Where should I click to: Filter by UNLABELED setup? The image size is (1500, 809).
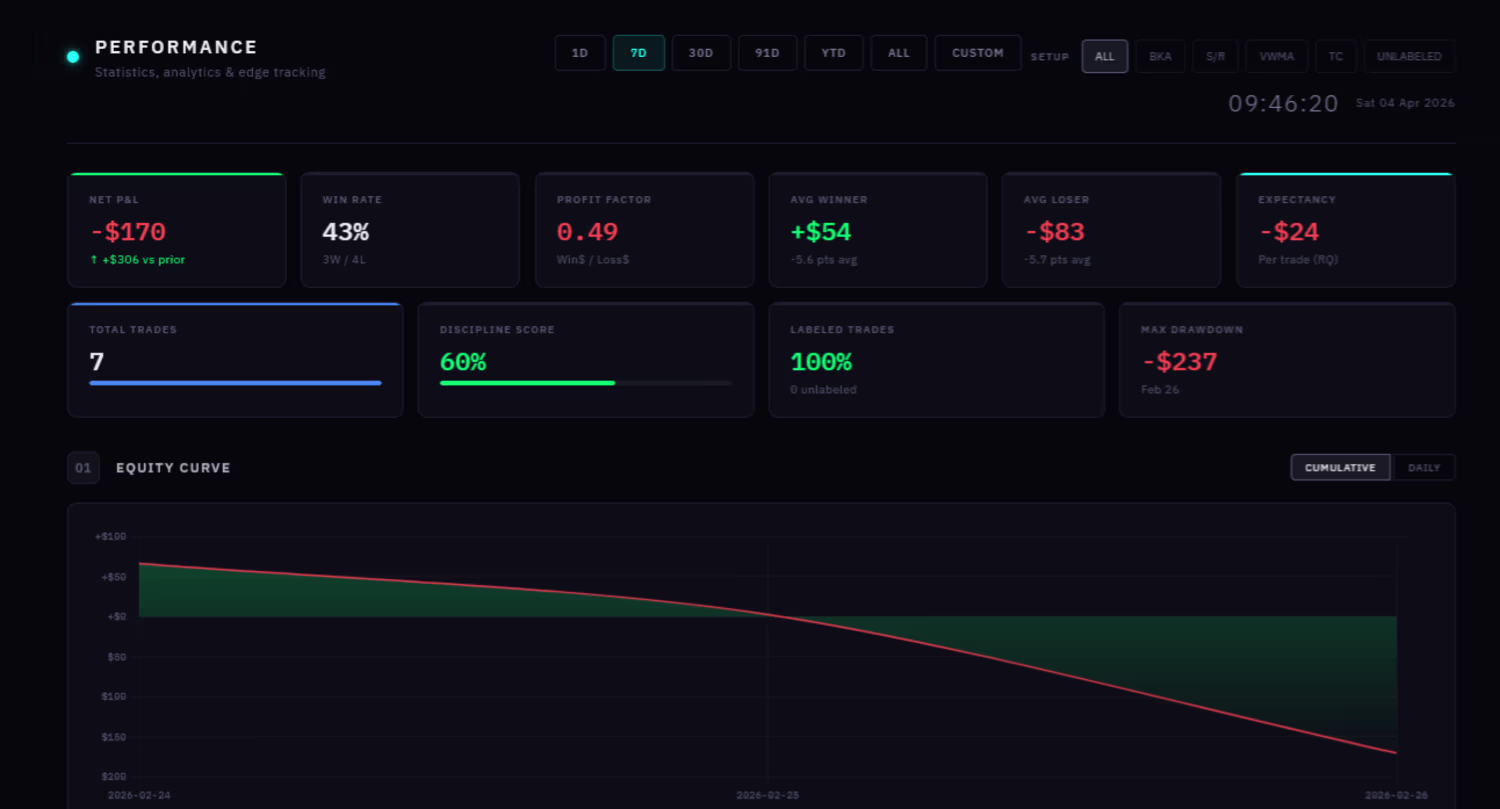[1409, 57]
